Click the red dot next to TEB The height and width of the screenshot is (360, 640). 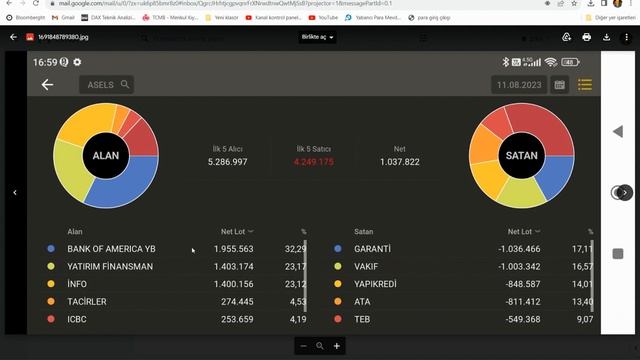point(338,319)
